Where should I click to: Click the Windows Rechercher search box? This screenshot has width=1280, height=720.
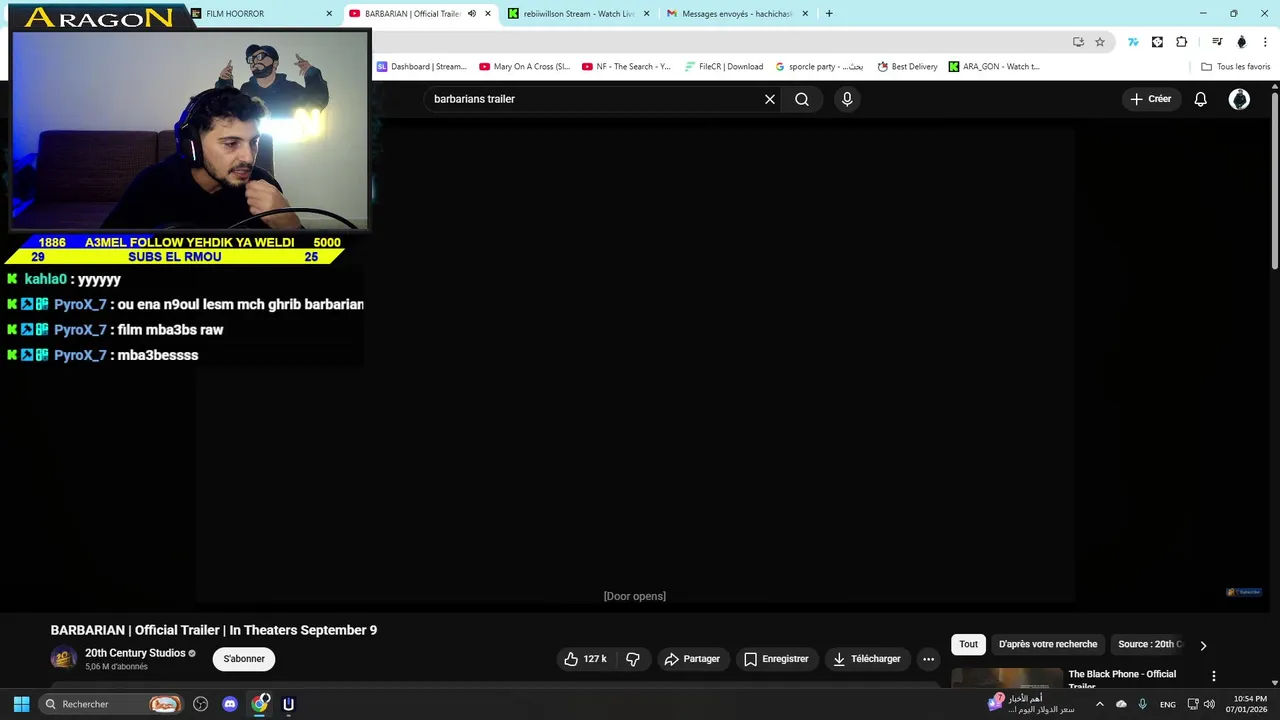111,704
